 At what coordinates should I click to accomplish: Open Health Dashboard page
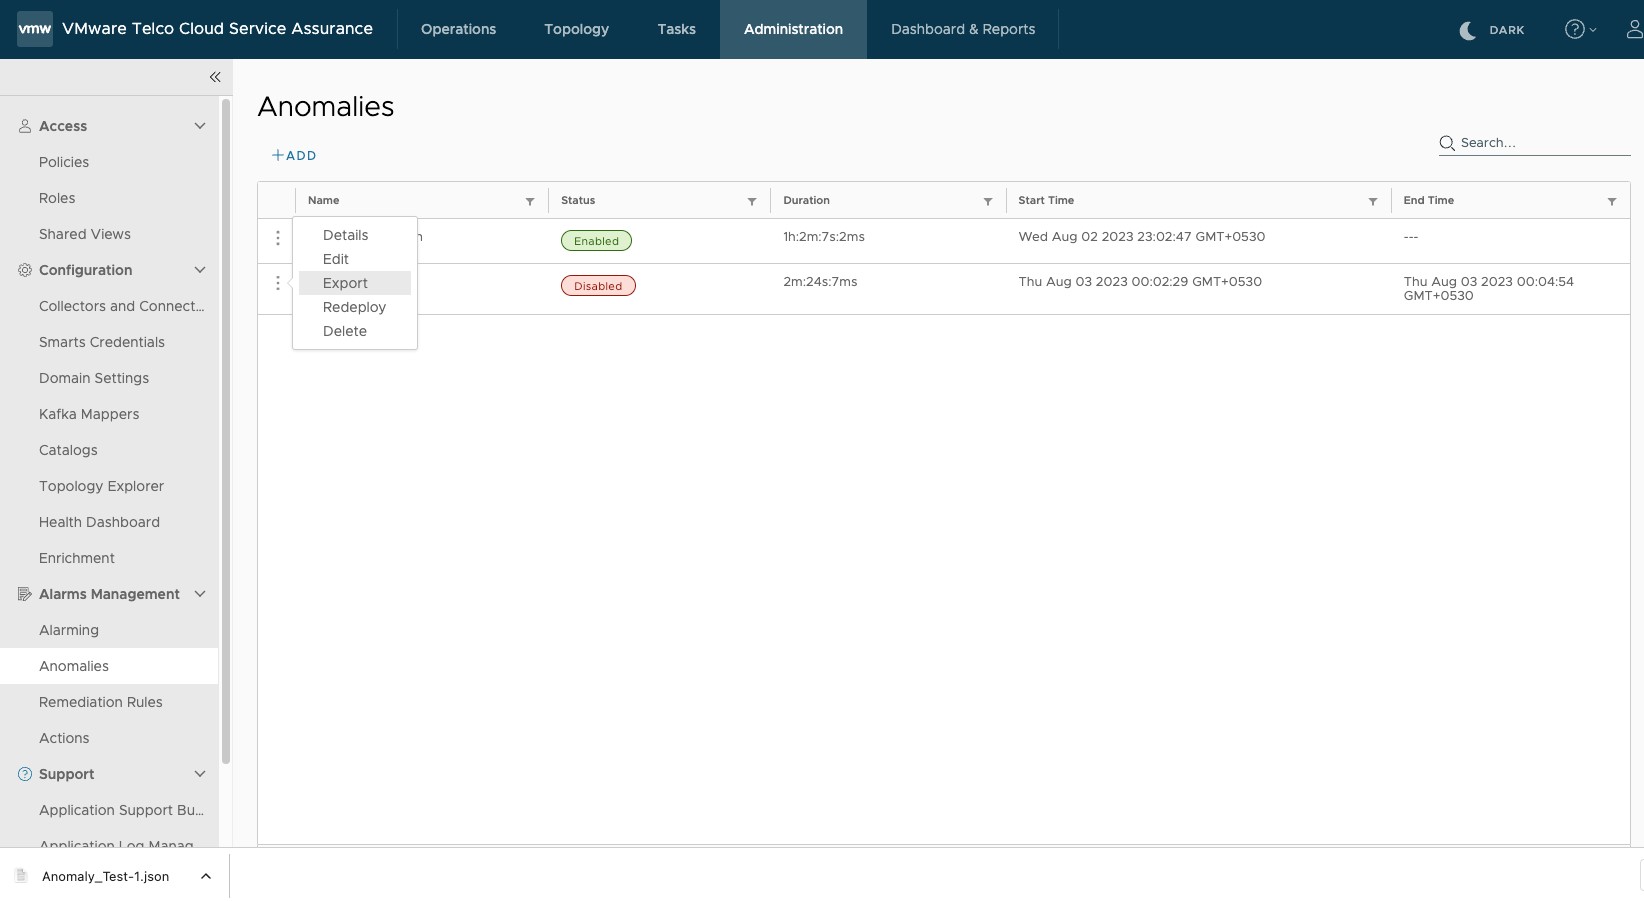coord(99,522)
